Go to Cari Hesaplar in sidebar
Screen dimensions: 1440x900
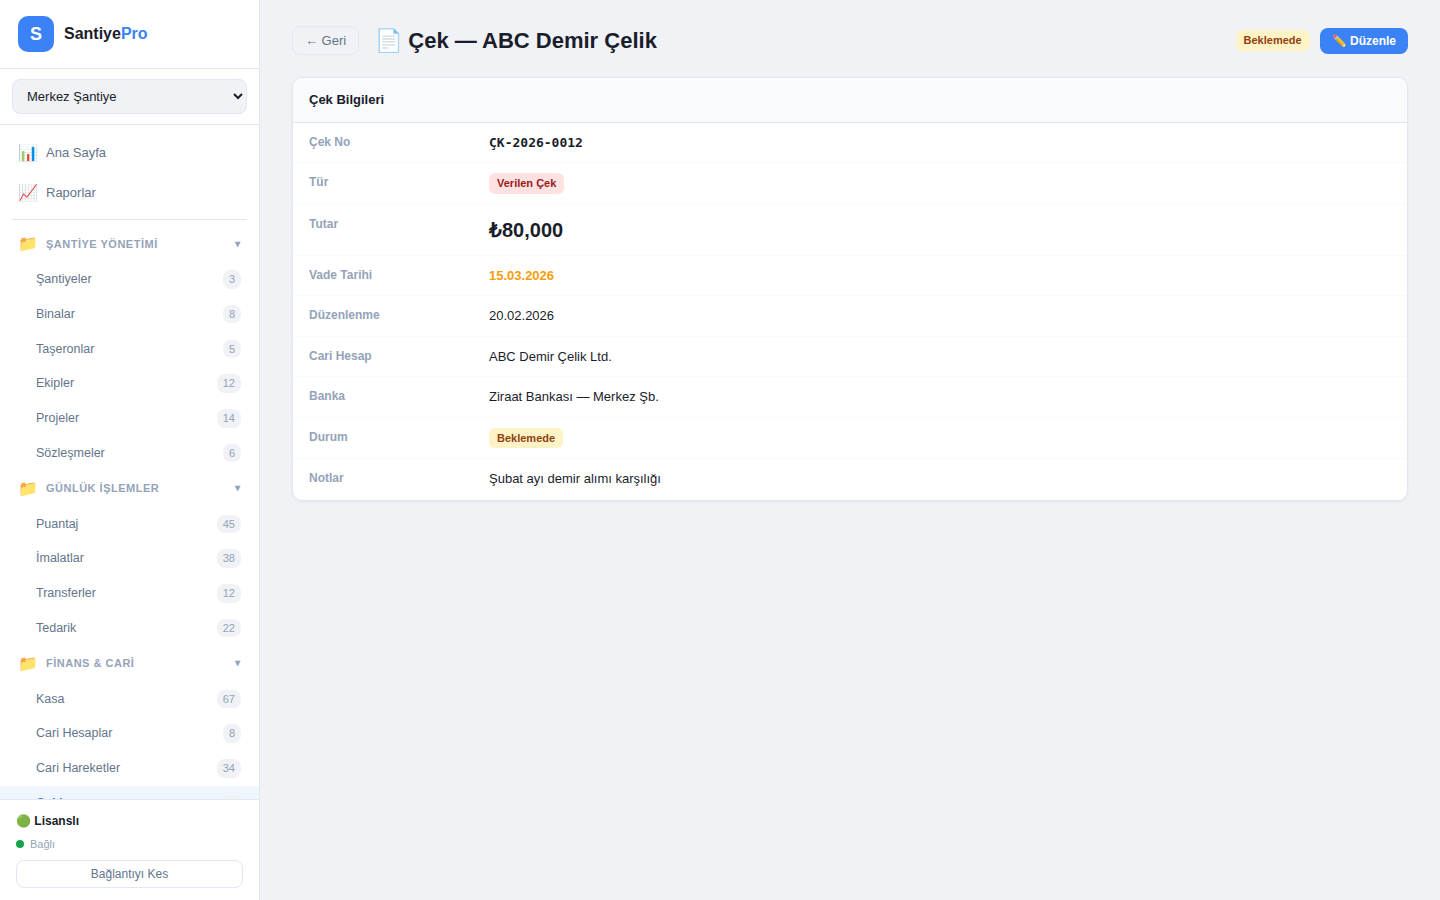(x=74, y=733)
